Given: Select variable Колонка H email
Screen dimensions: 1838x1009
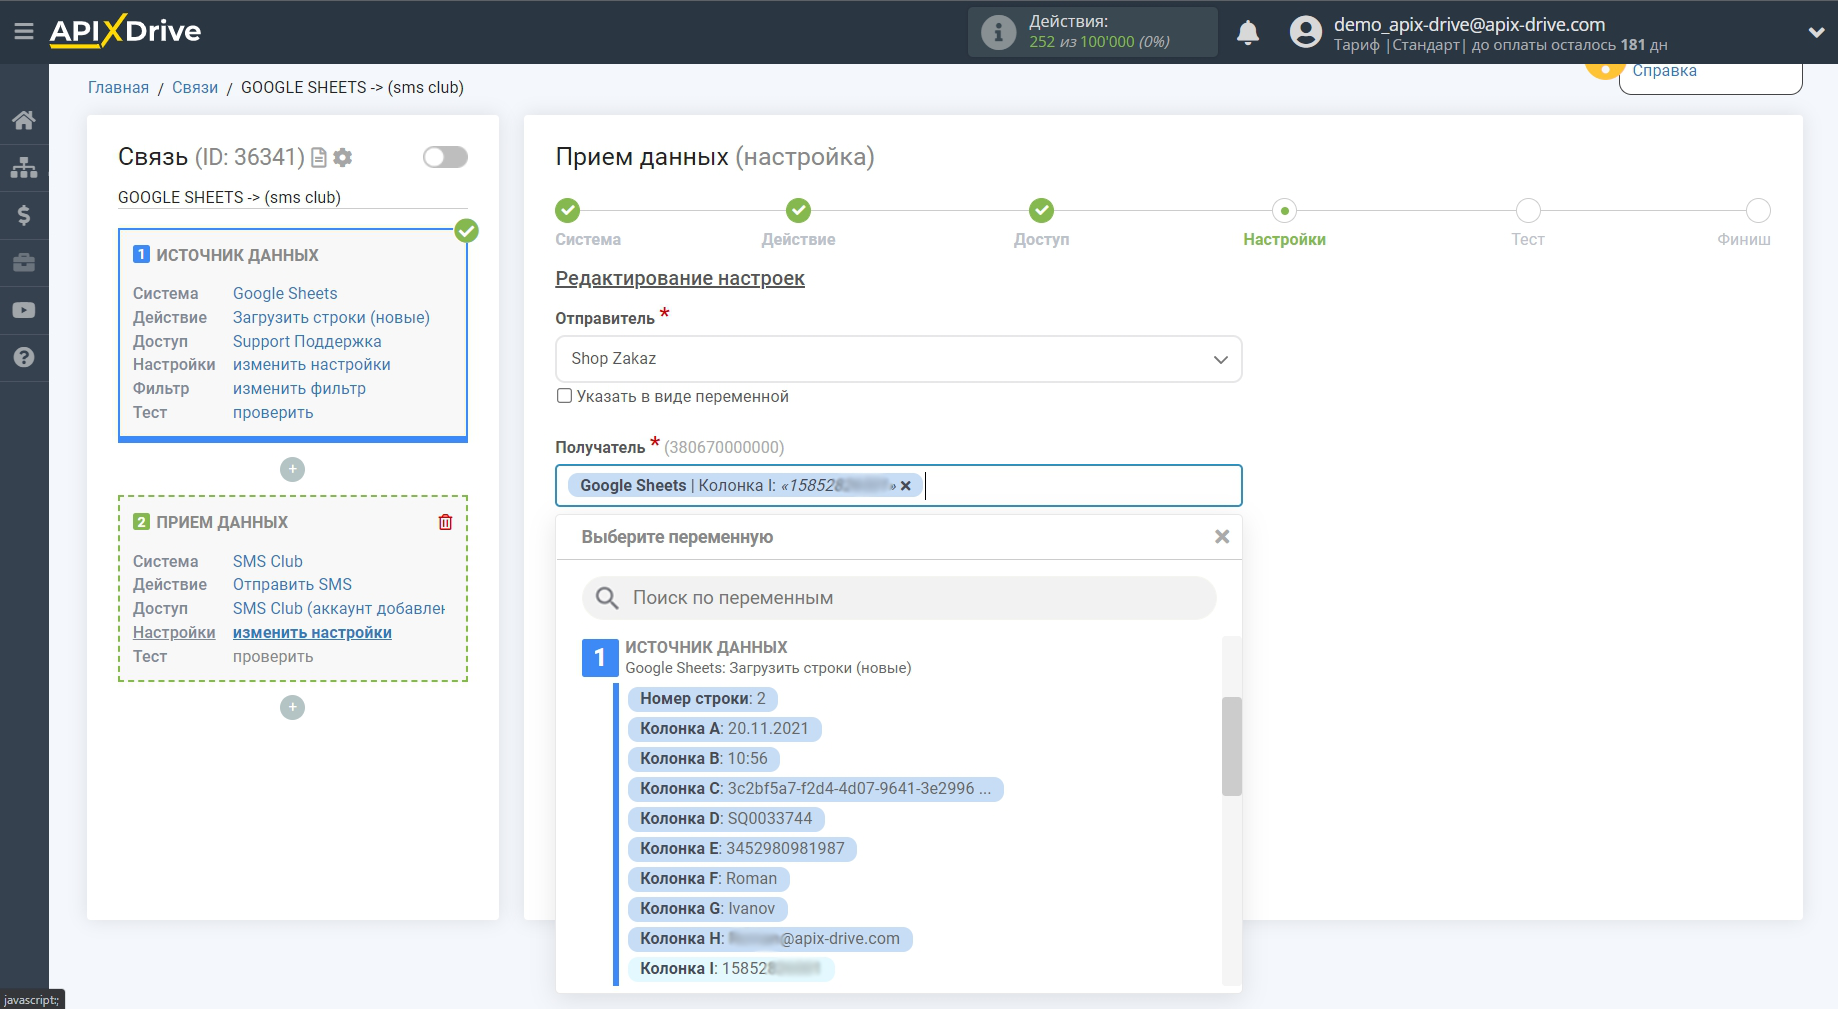Looking at the screenshot, I should [770, 939].
